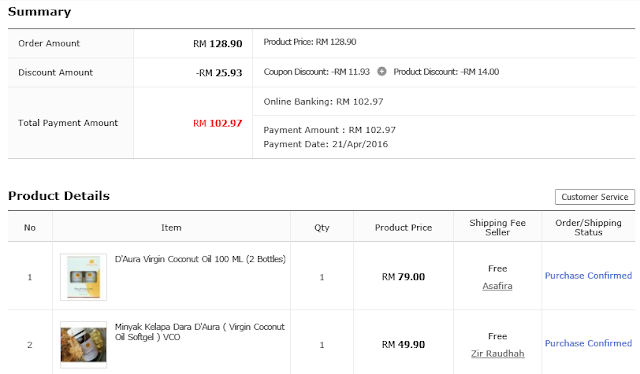This screenshot has width=640, height=374.
Task: Click Purchase Confirmed for the Softgel VCO item
Action: click(588, 343)
